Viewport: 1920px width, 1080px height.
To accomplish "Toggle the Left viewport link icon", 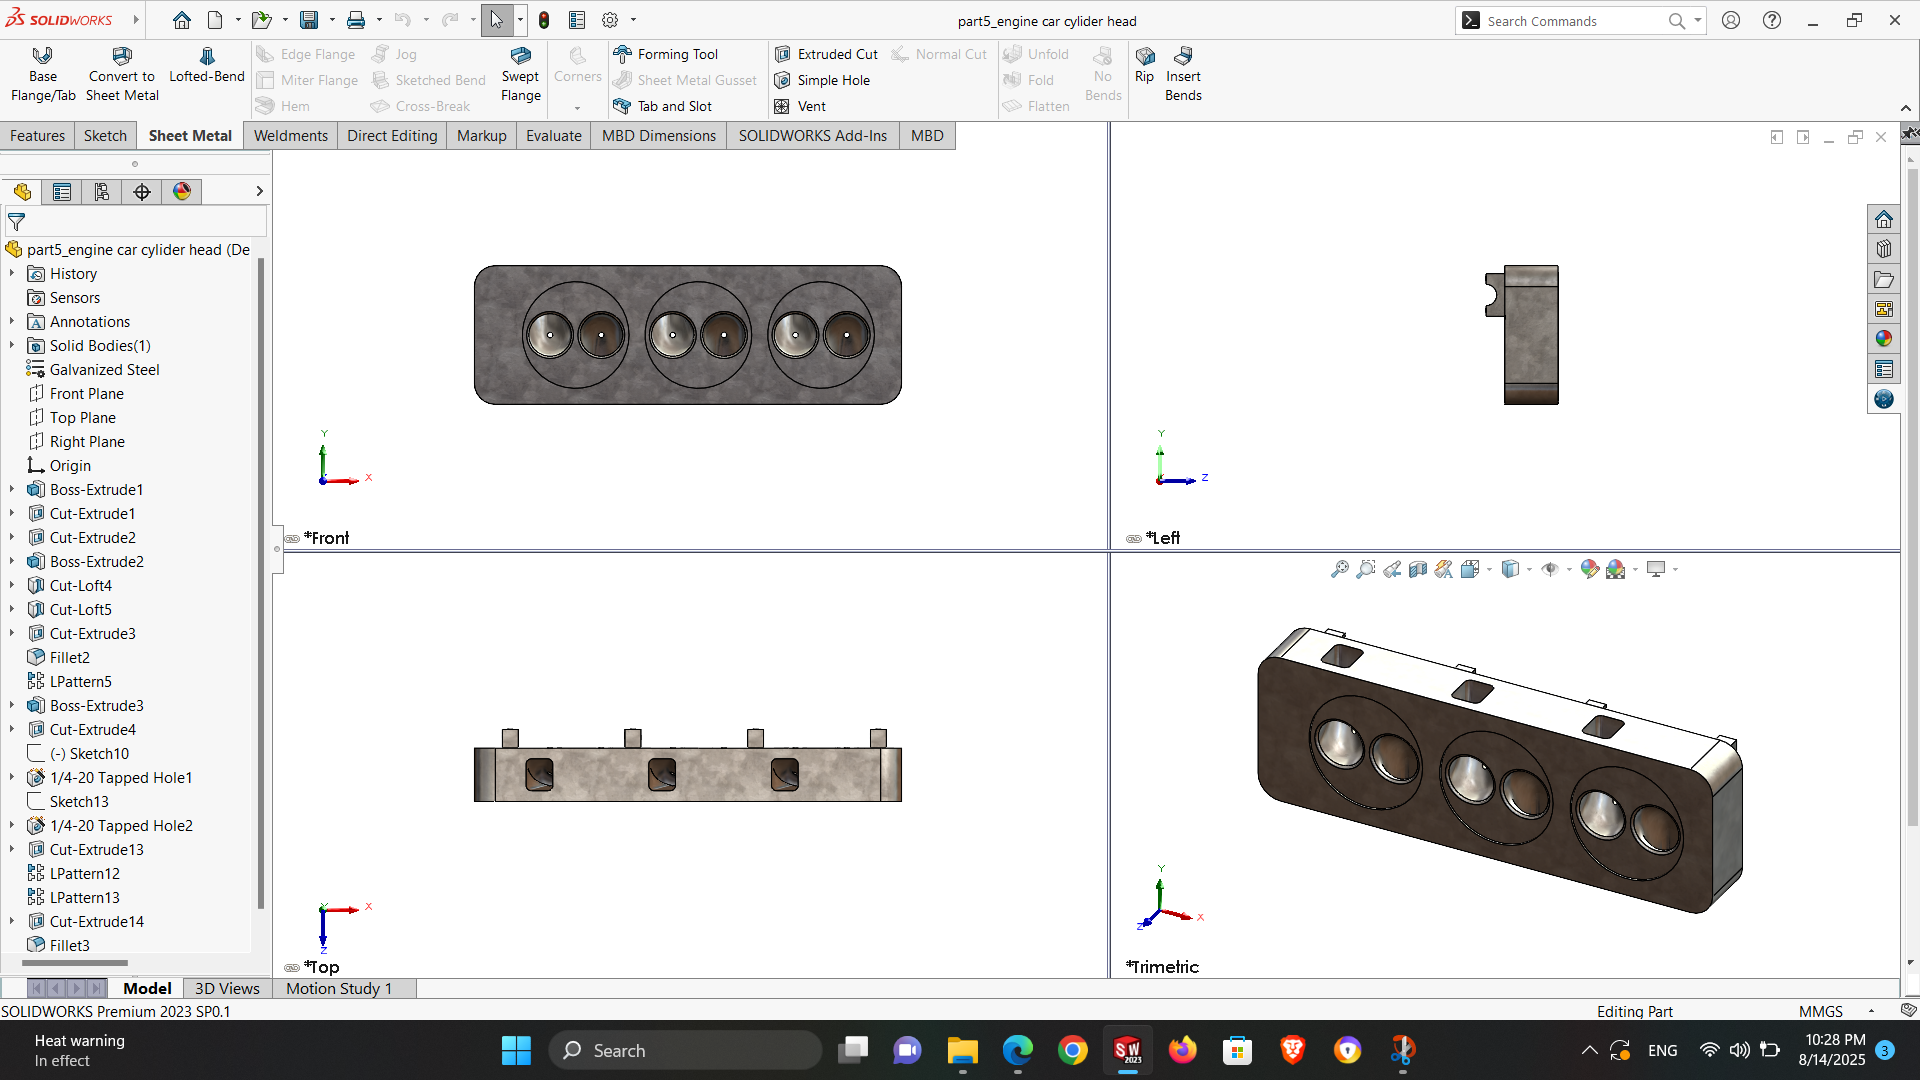I will click(1134, 539).
